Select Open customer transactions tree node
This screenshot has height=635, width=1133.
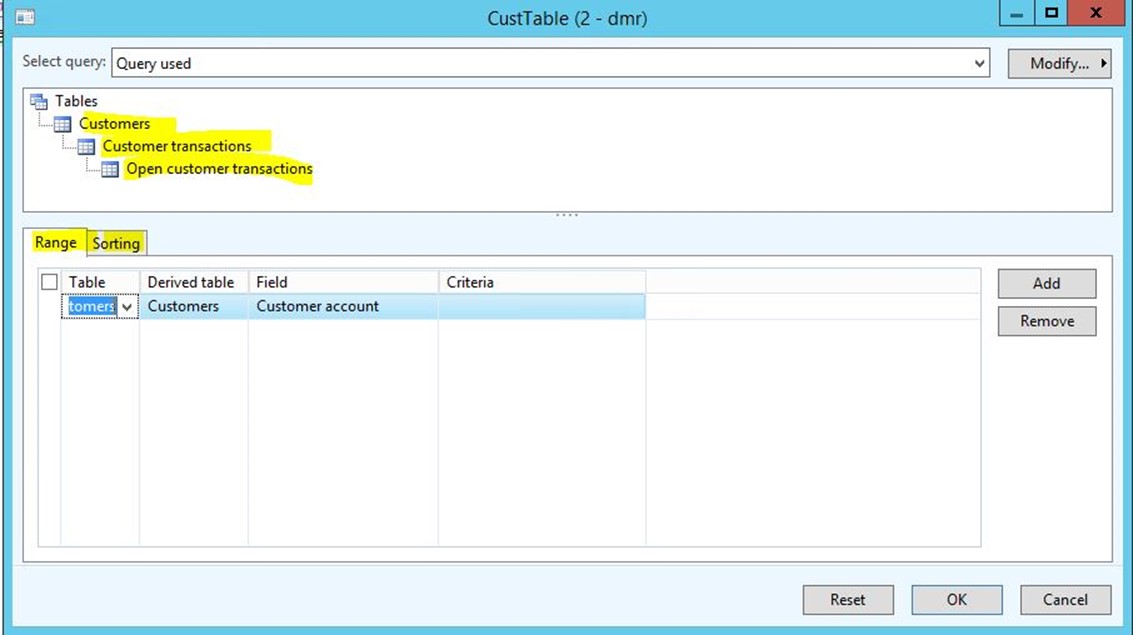[x=219, y=168]
